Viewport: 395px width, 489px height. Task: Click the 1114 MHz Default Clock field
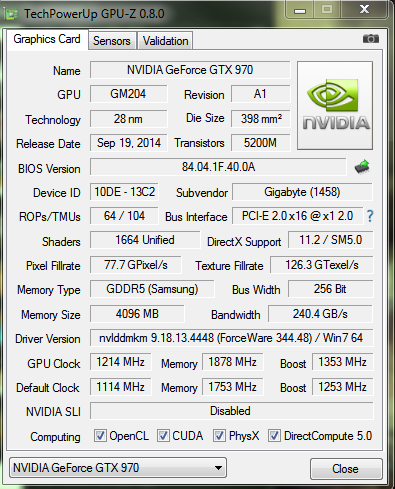click(120, 387)
